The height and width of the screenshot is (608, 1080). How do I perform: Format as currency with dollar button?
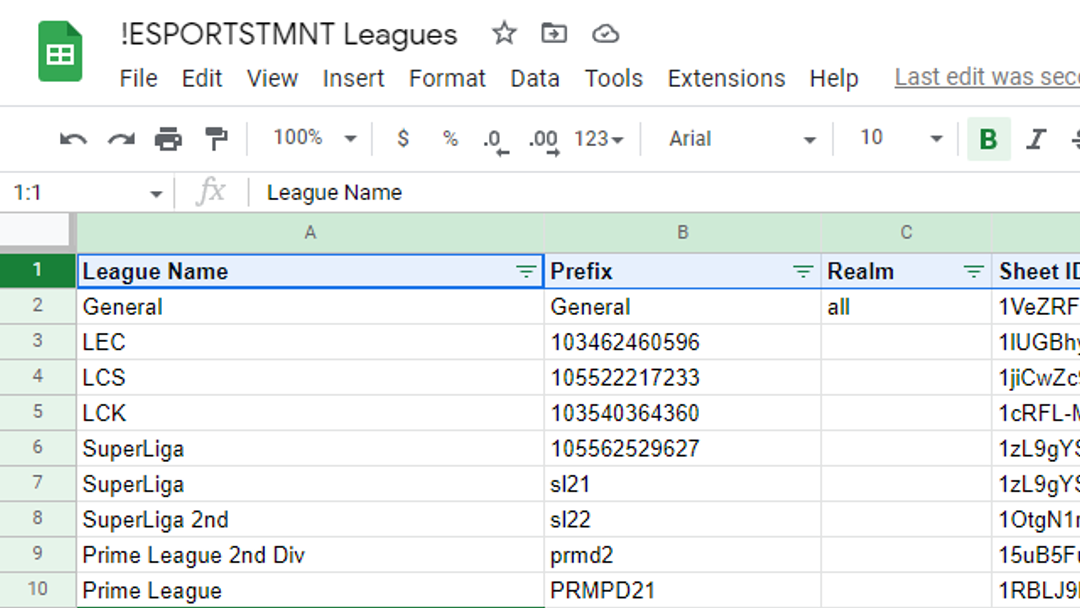point(403,139)
